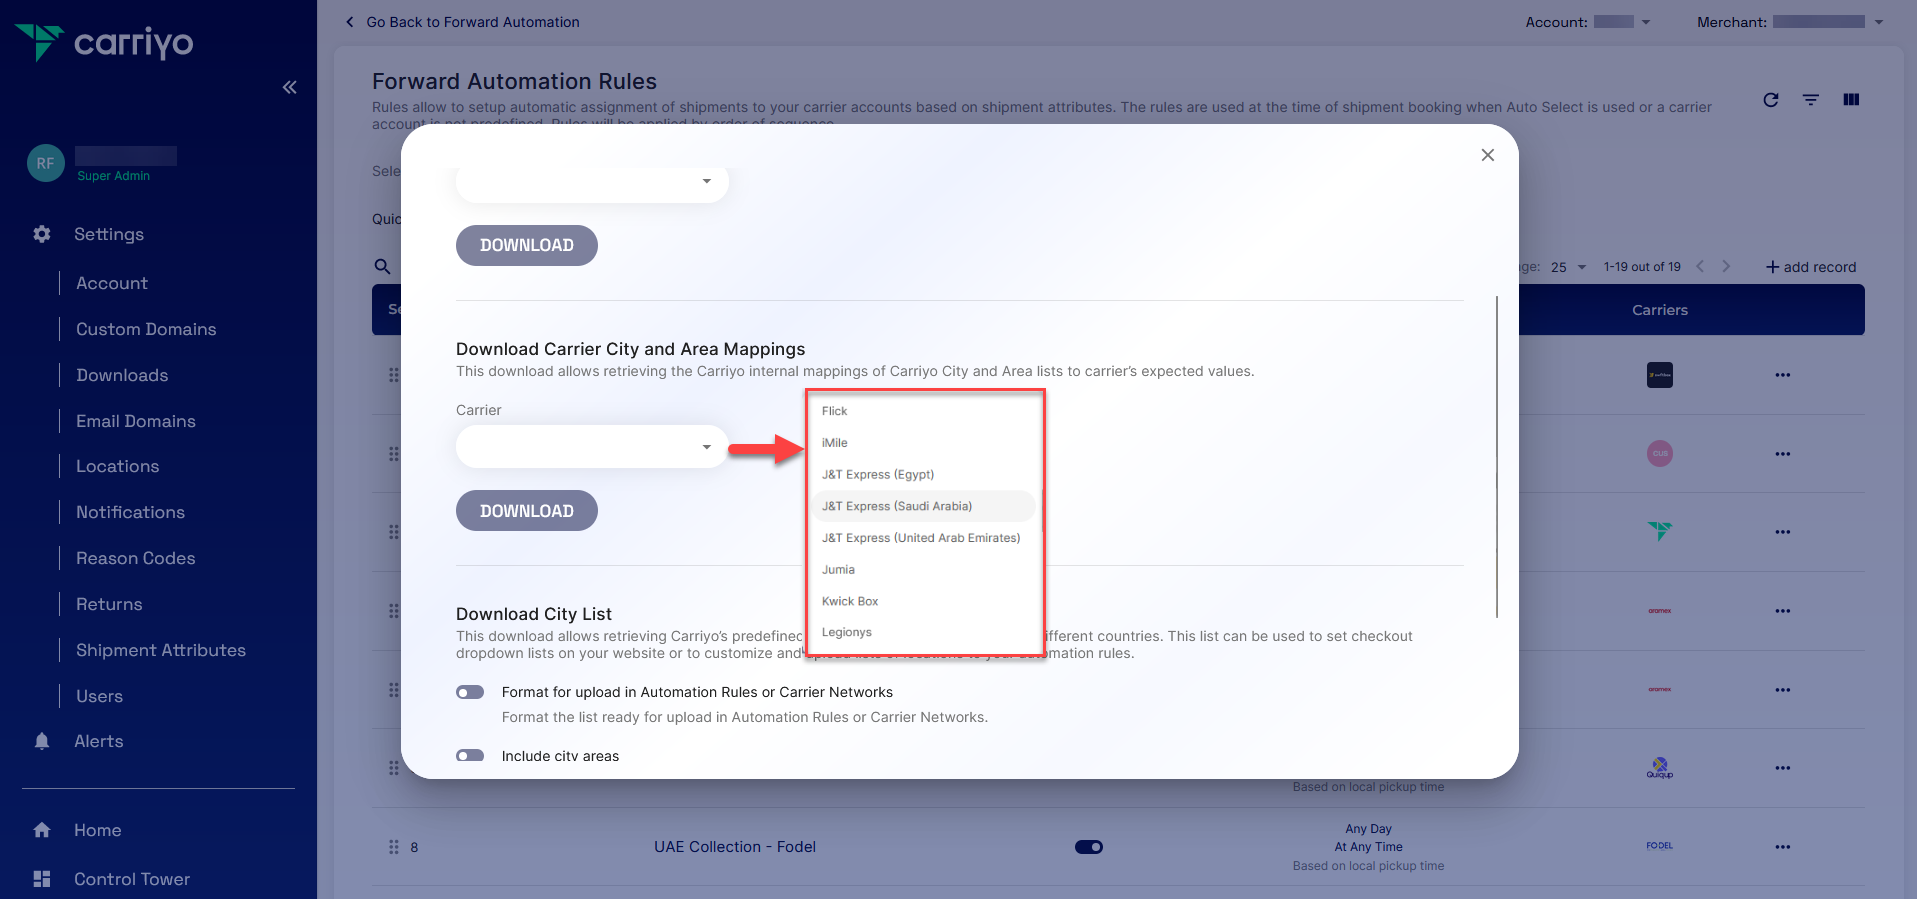The width and height of the screenshot is (1917, 899).
Task: Open the column layout icon
Action: (1851, 100)
